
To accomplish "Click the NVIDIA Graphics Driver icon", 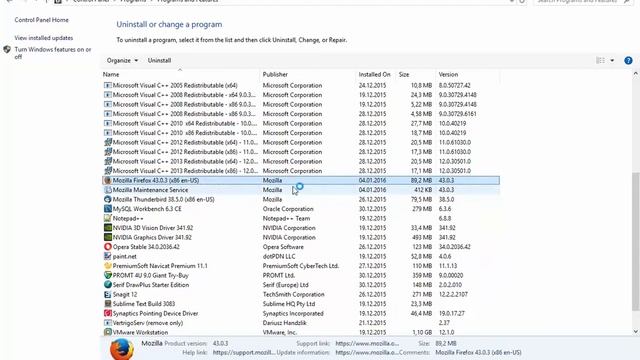I will [x=107, y=237].
